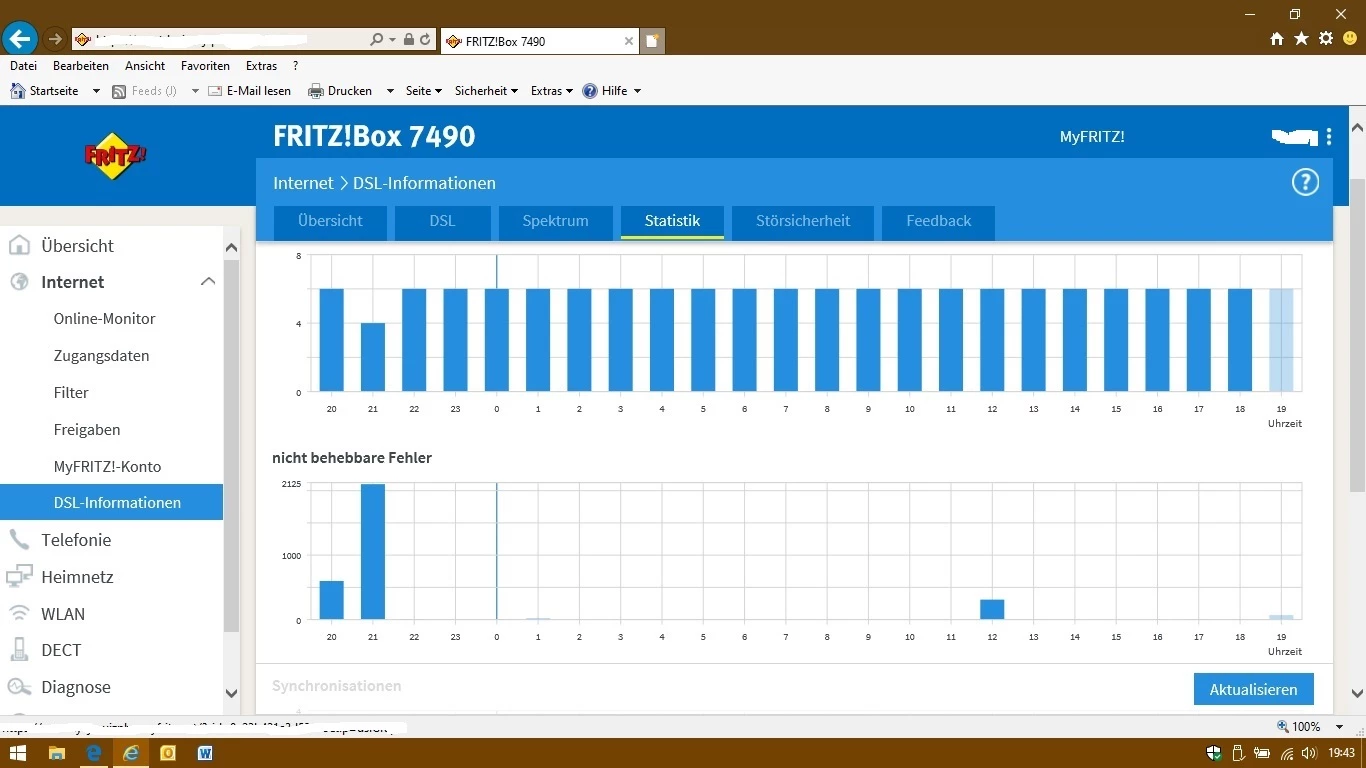This screenshot has width=1366, height=768.
Task: Open the FRITZ!Box help question mark circle
Action: click(x=1305, y=182)
